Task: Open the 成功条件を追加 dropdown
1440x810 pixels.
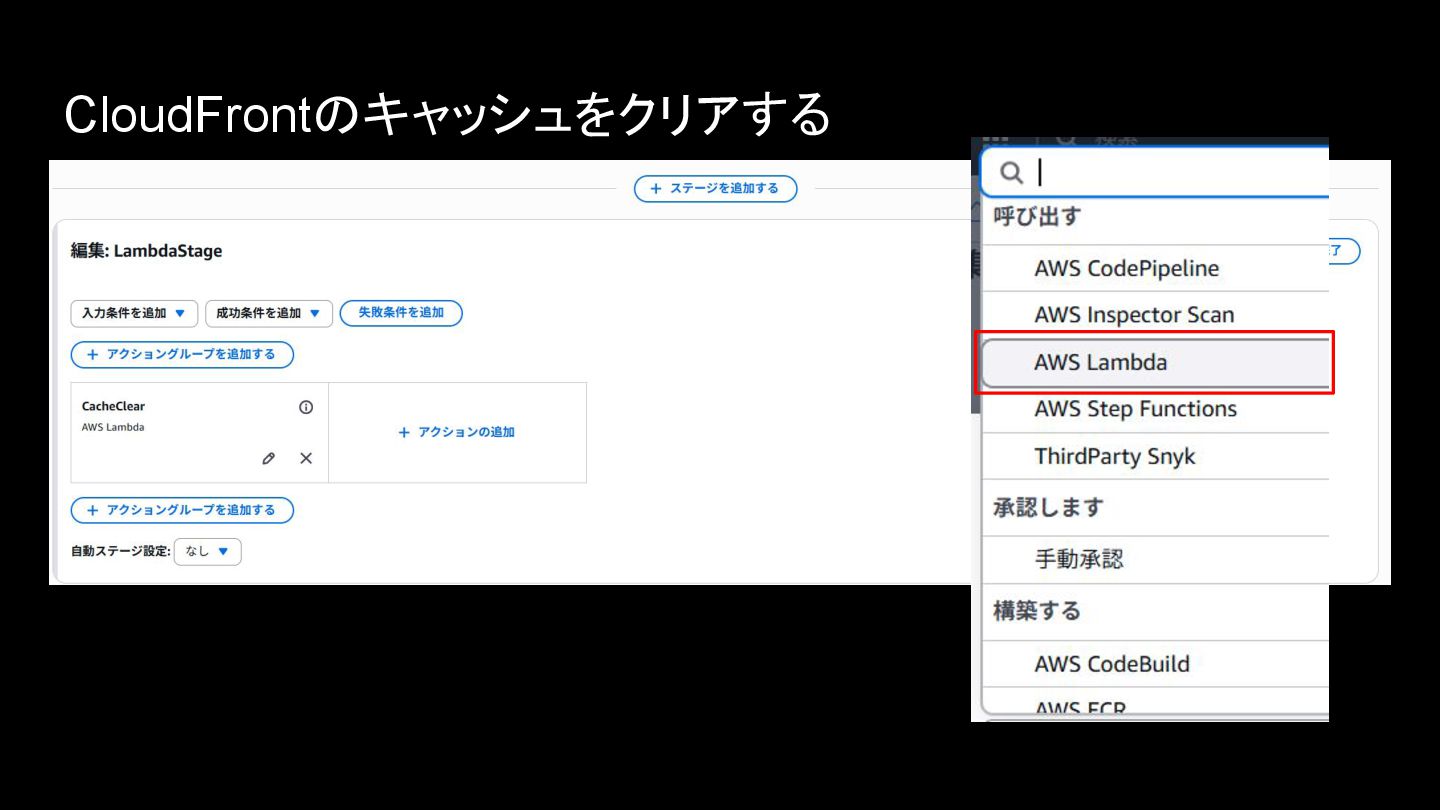Action: (x=269, y=313)
